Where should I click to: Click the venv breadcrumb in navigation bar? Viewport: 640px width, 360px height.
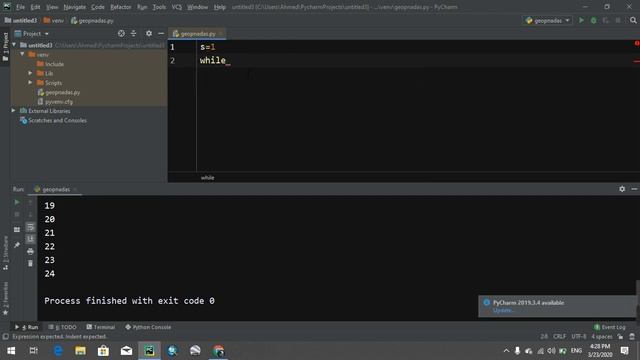click(x=54, y=20)
